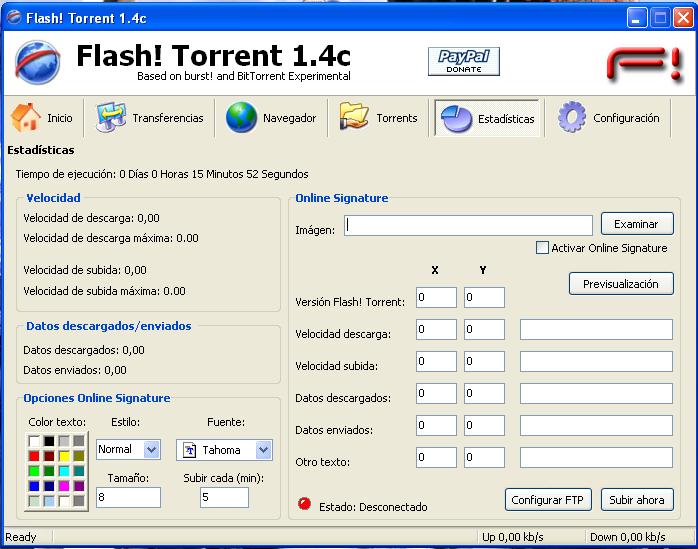Screen dimensions: 698x549
Task: Click the Inicio house icon
Action: point(26,118)
